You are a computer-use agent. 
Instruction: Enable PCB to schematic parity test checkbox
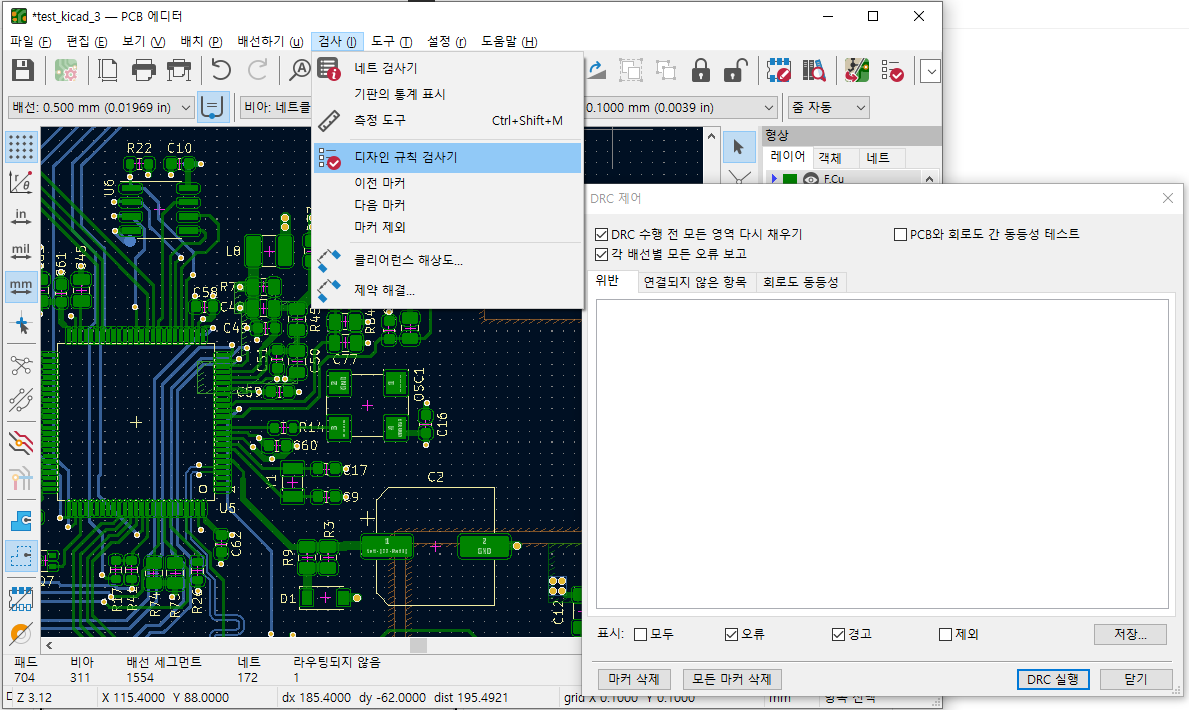pos(901,234)
